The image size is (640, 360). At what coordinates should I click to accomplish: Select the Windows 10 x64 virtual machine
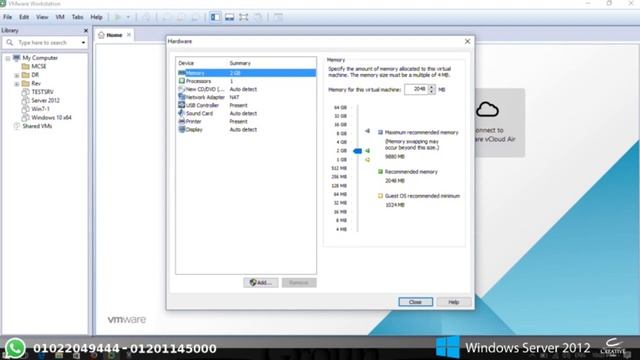[51, 118]
